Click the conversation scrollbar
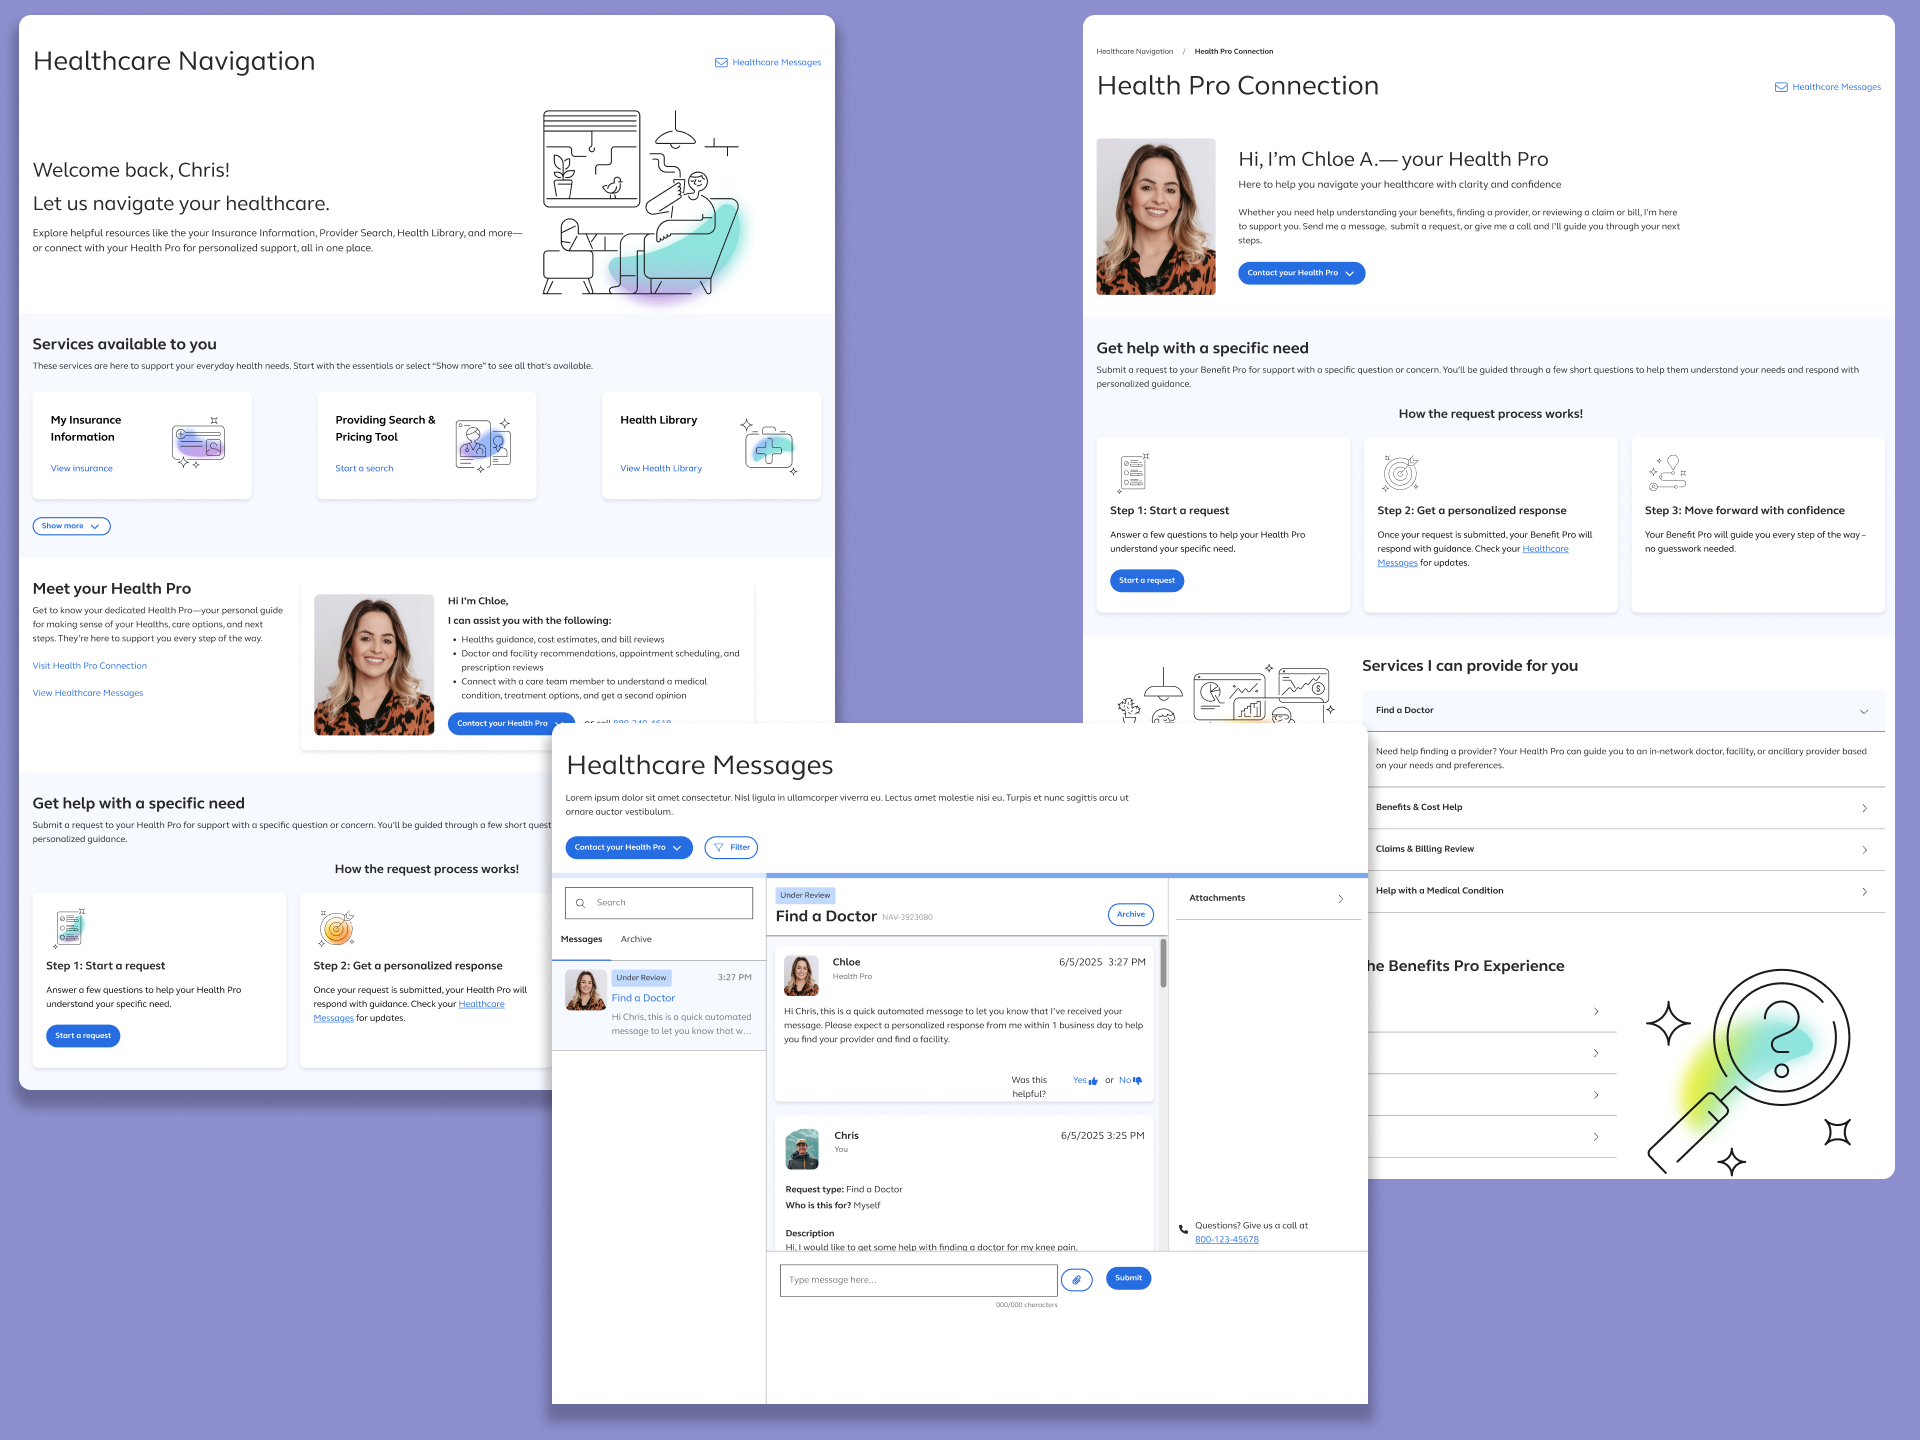1920x1440 pixels. [x=1162, y=962]
